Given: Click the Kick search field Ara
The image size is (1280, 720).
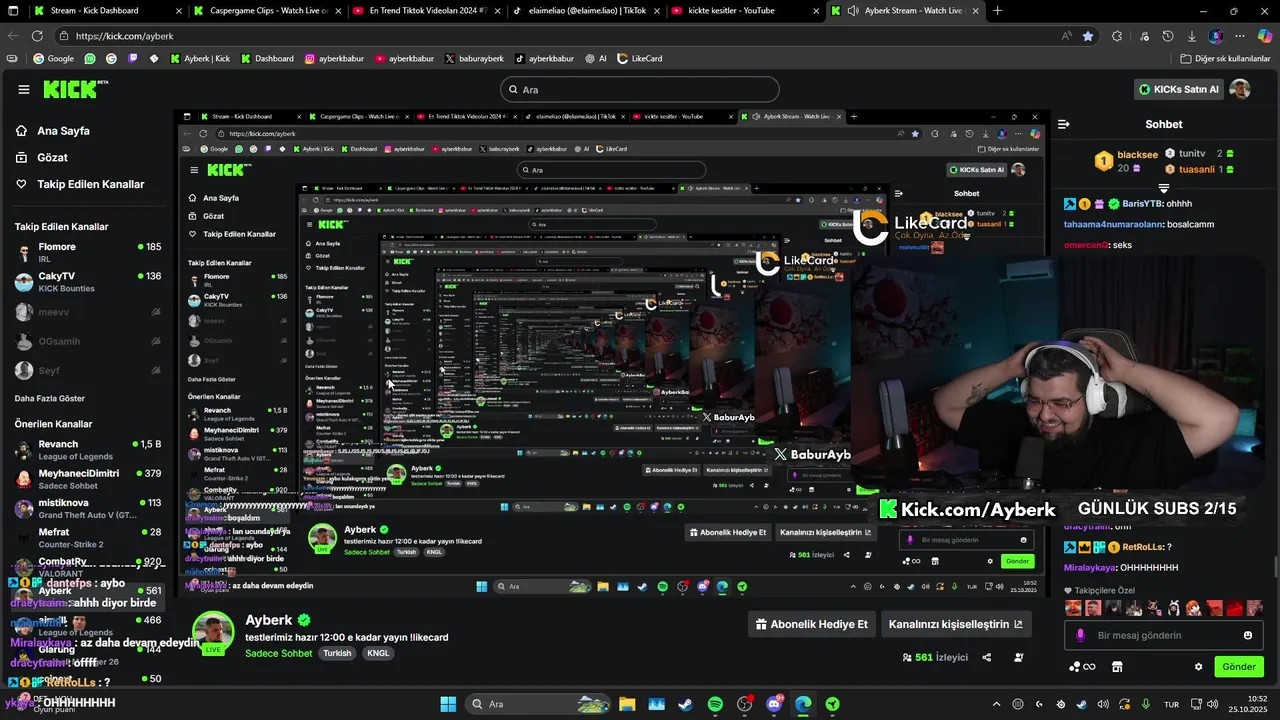Looking at the screenshot, I should point(640,89).
